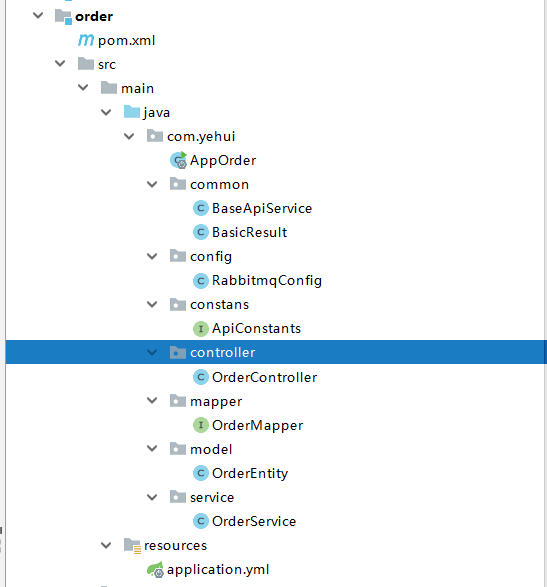Collapse the common package chevron
This screenshot has height=587, width=547.
click(x=152, y=184)
